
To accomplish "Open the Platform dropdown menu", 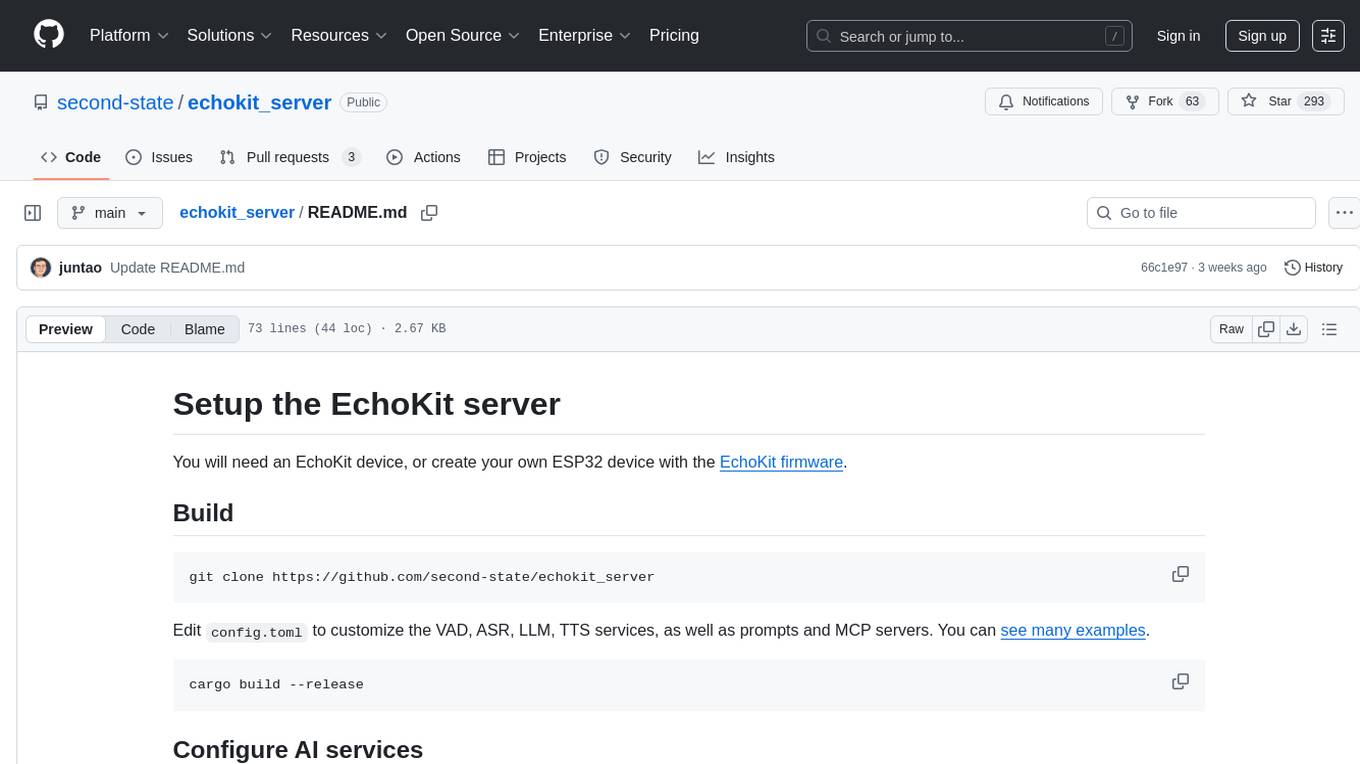I will [129, 35].
